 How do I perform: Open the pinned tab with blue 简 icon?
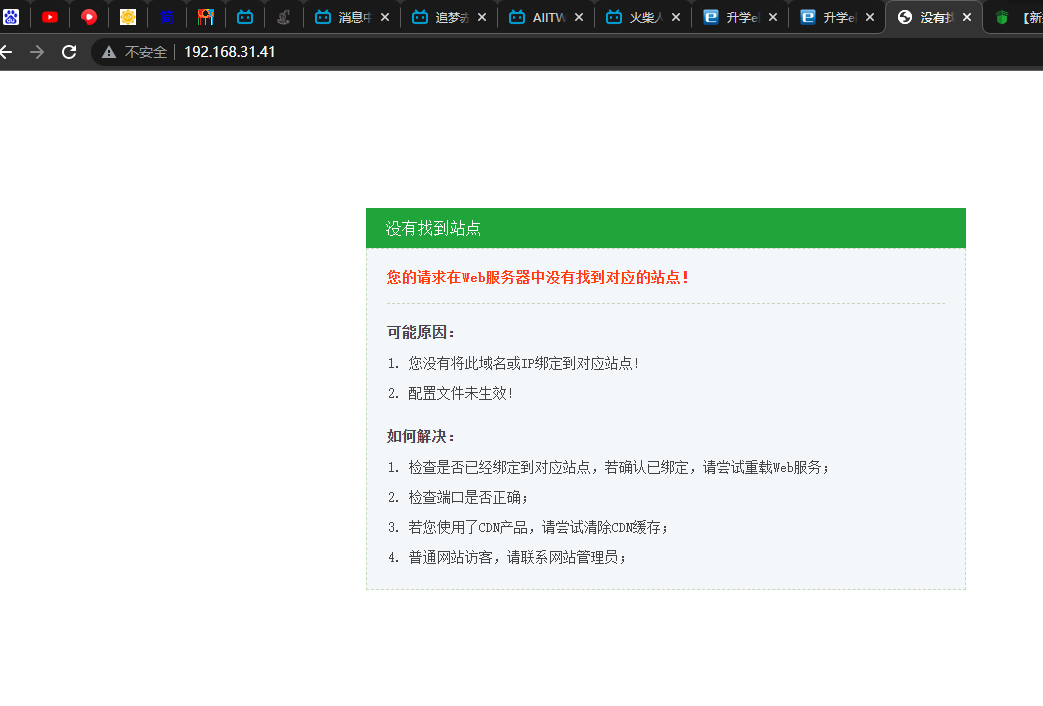point(166,17)
